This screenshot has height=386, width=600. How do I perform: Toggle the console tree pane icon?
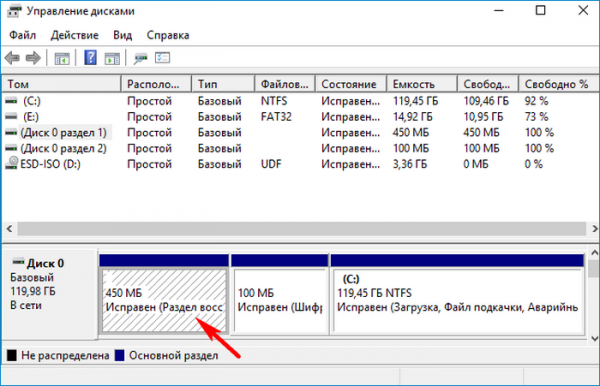pyautogui.click(x=62, y=59)
